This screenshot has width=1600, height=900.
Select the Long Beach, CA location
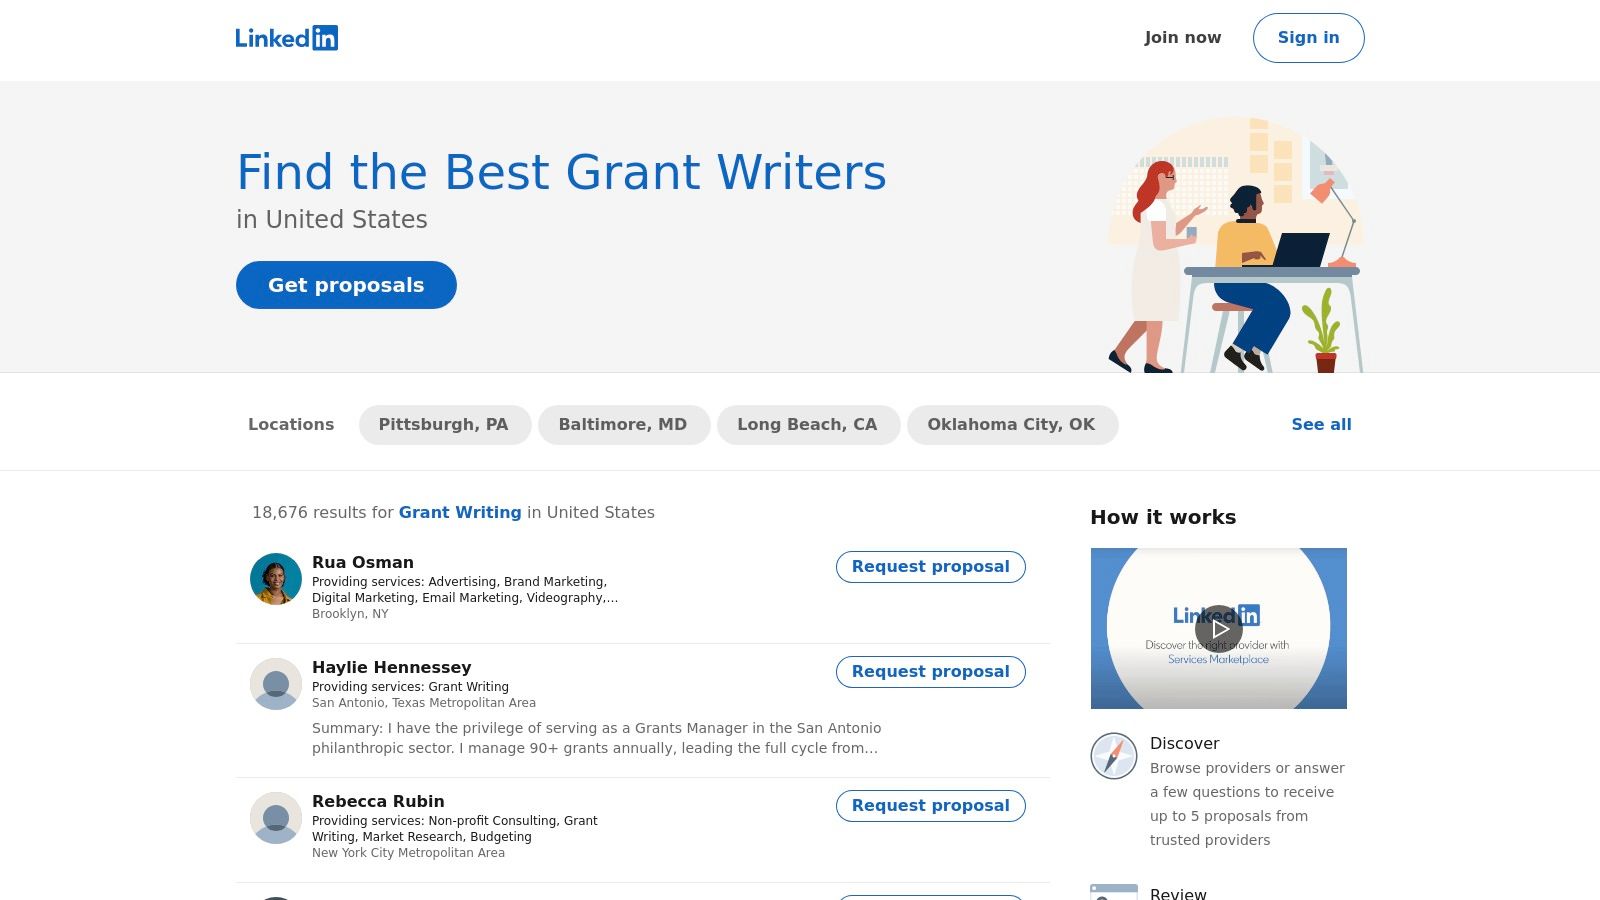pyautogui.click(x=808, y=425)
